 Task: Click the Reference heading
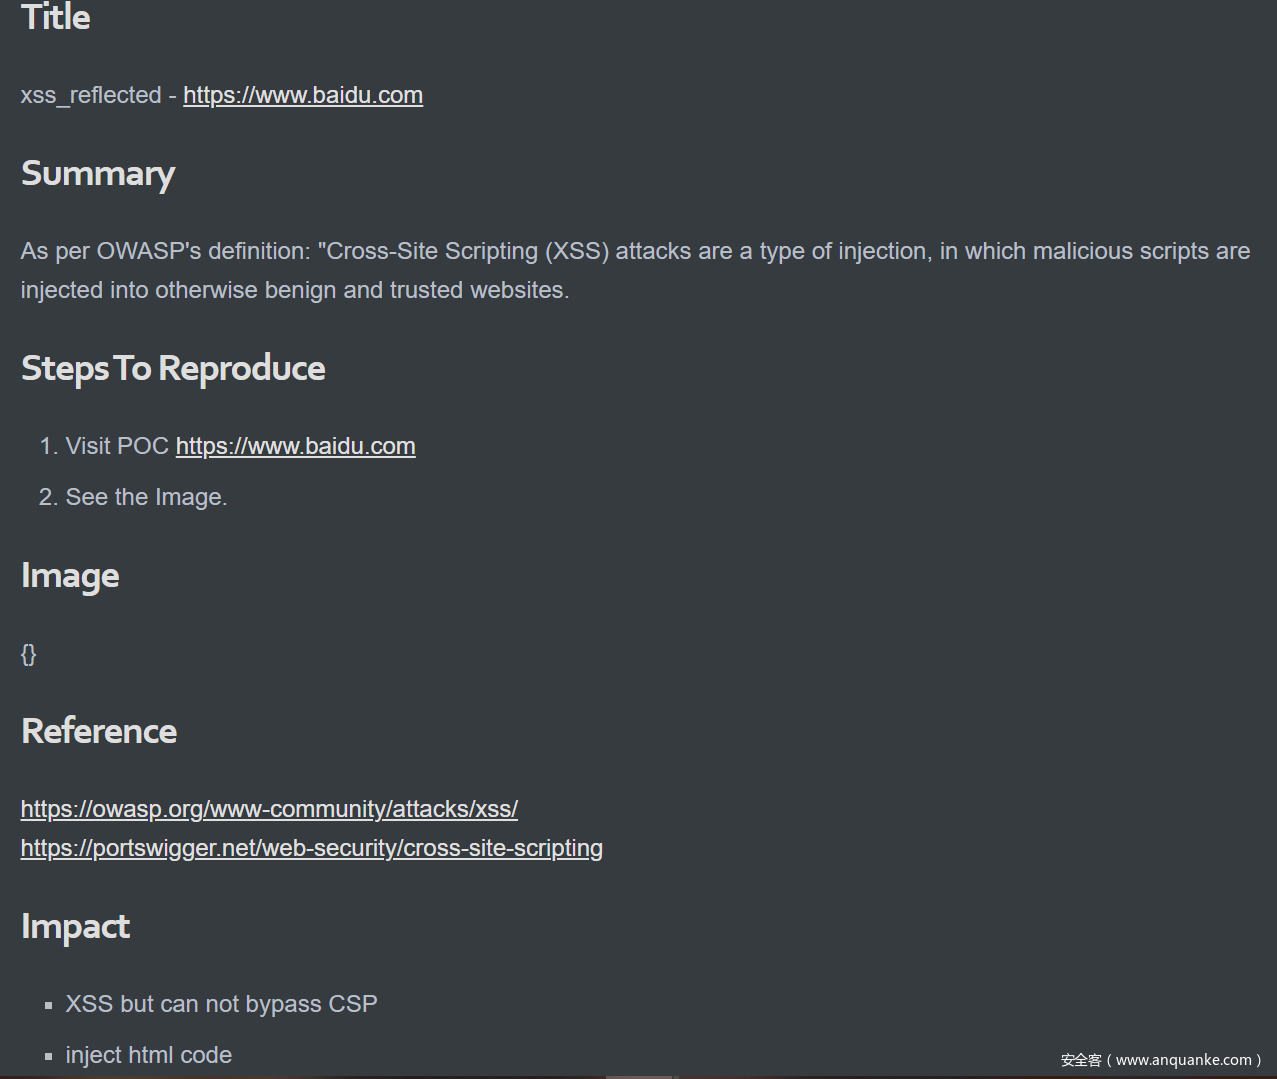(x=99, y=731)
